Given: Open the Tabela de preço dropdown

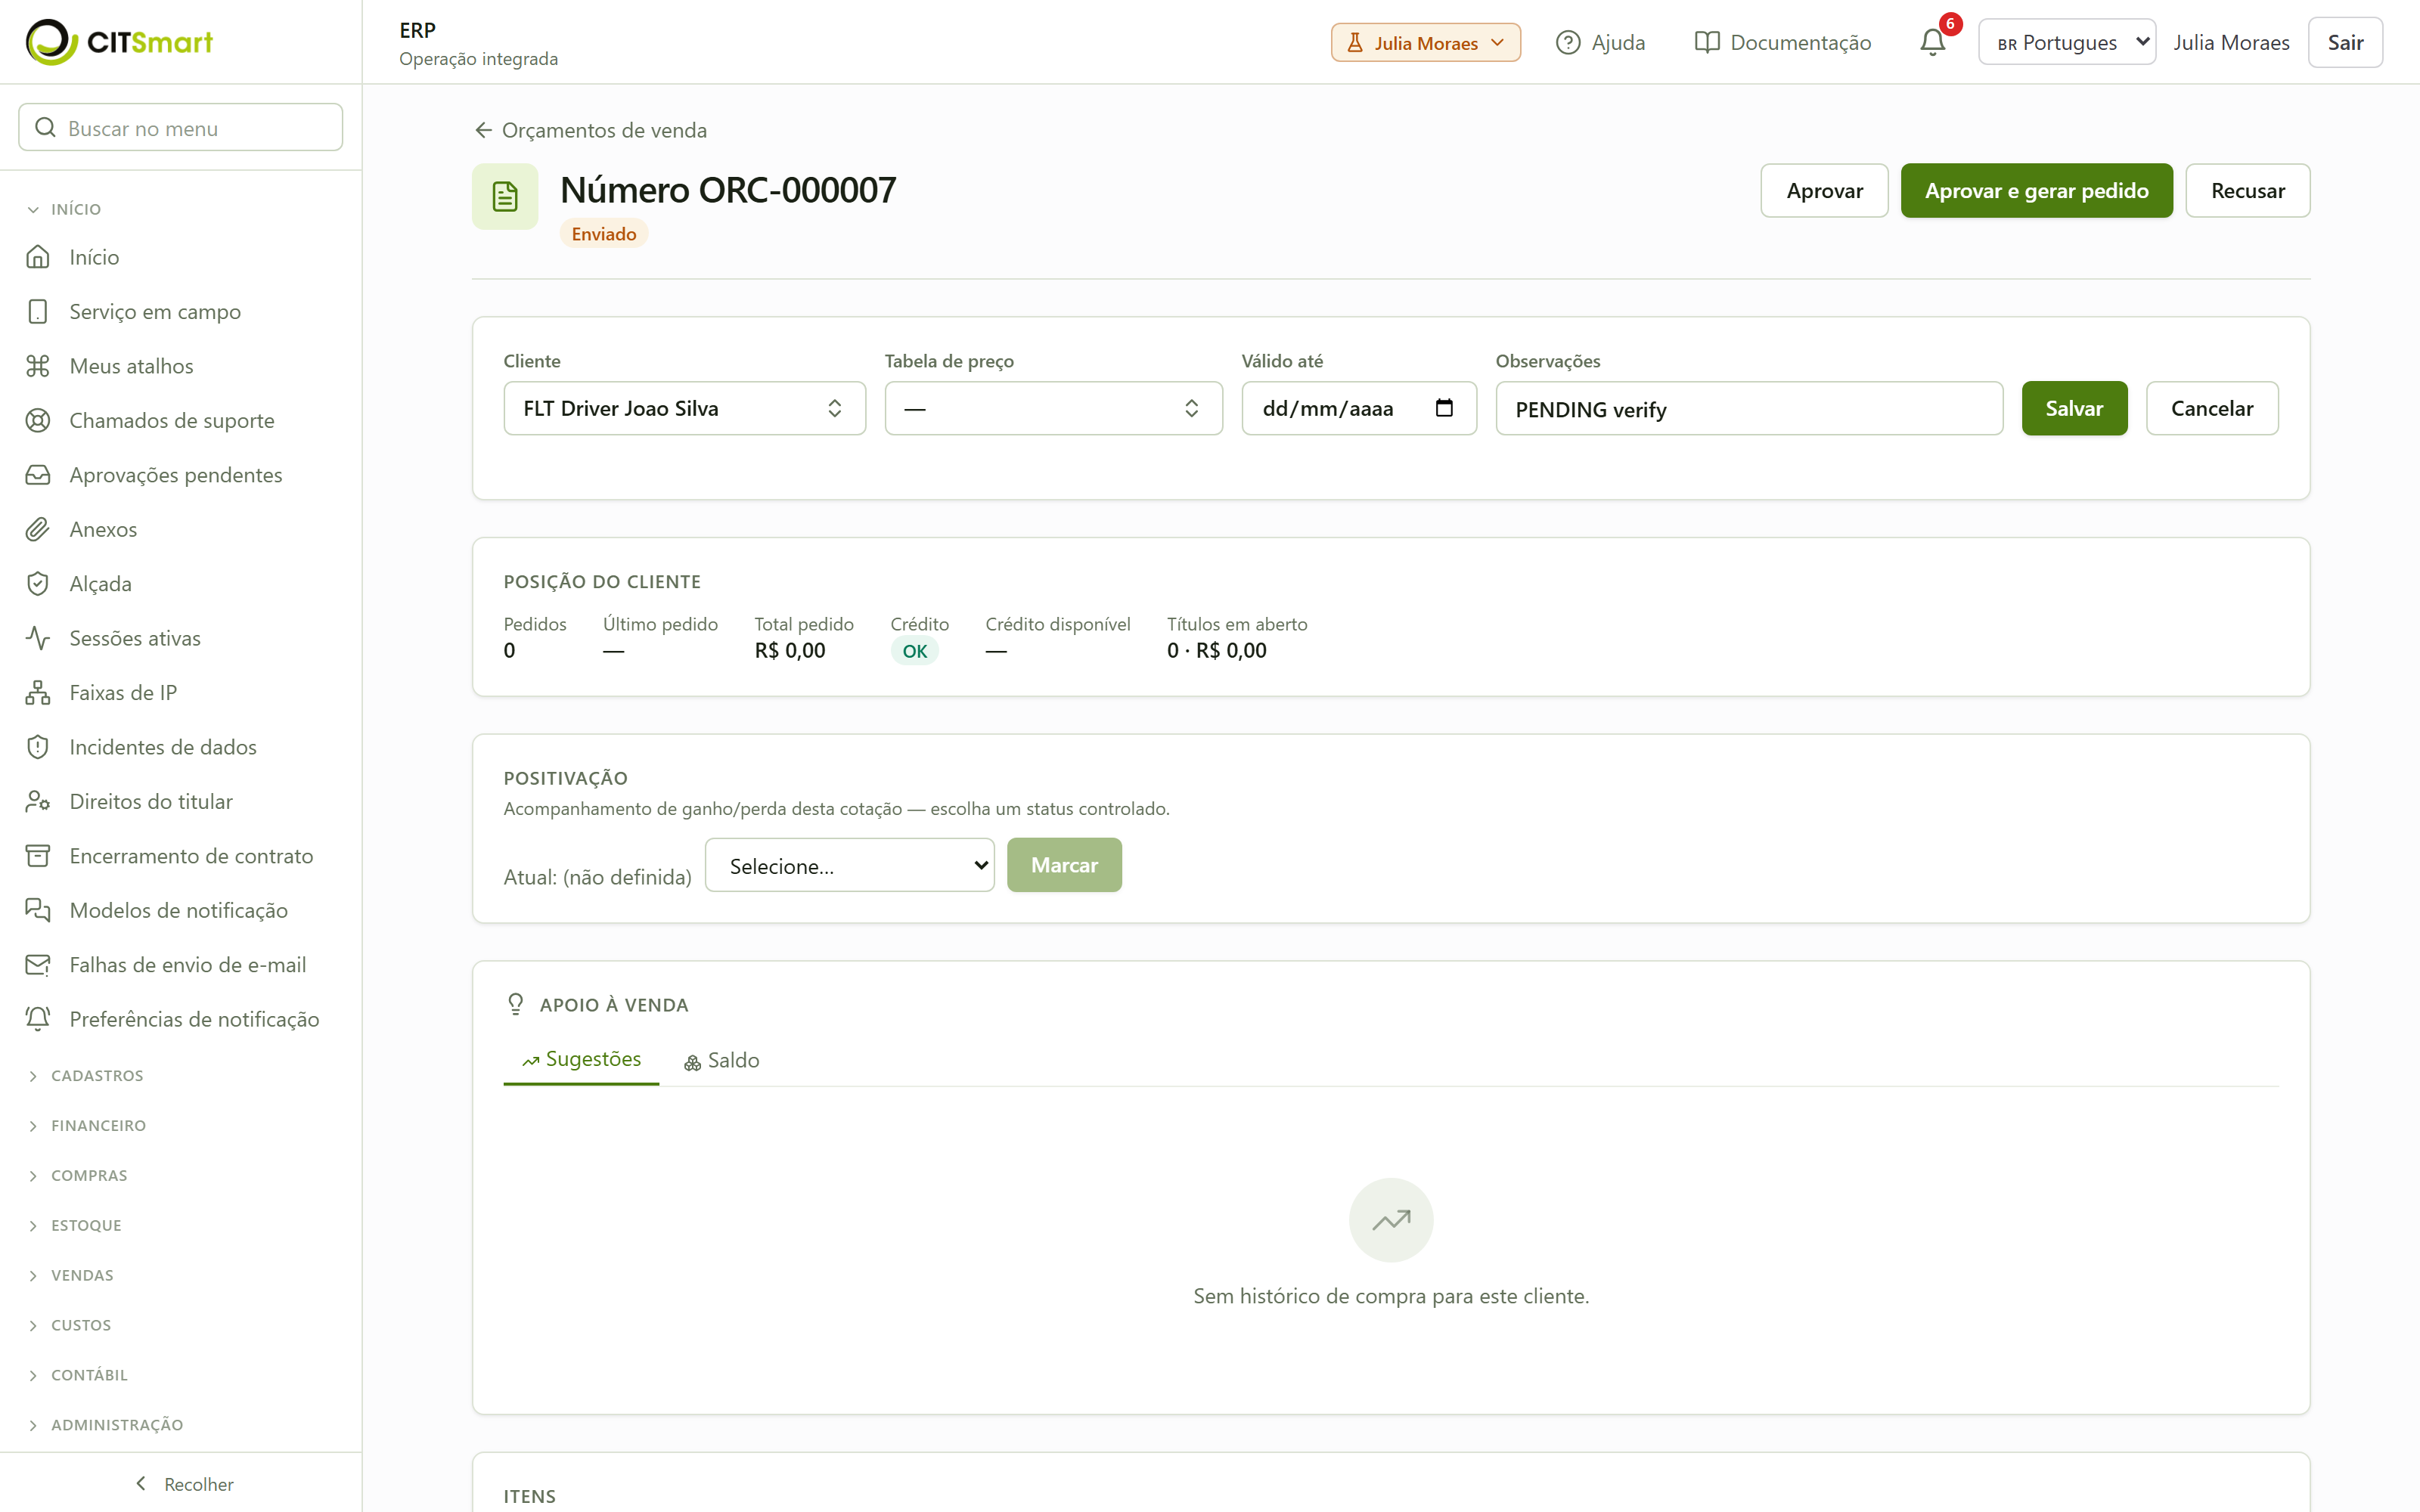Looking at the screenshot, I should [1053, 408].
